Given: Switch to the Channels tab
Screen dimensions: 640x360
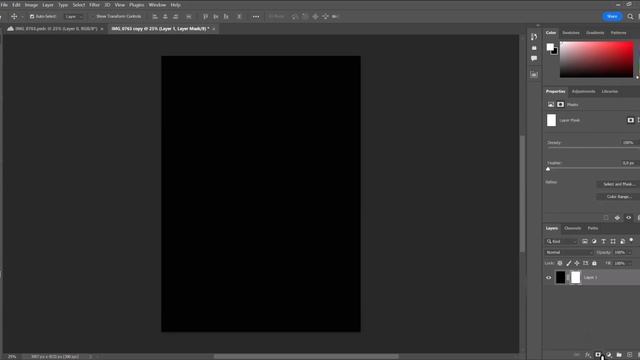Looking at the screenshot, I should 573,228.
